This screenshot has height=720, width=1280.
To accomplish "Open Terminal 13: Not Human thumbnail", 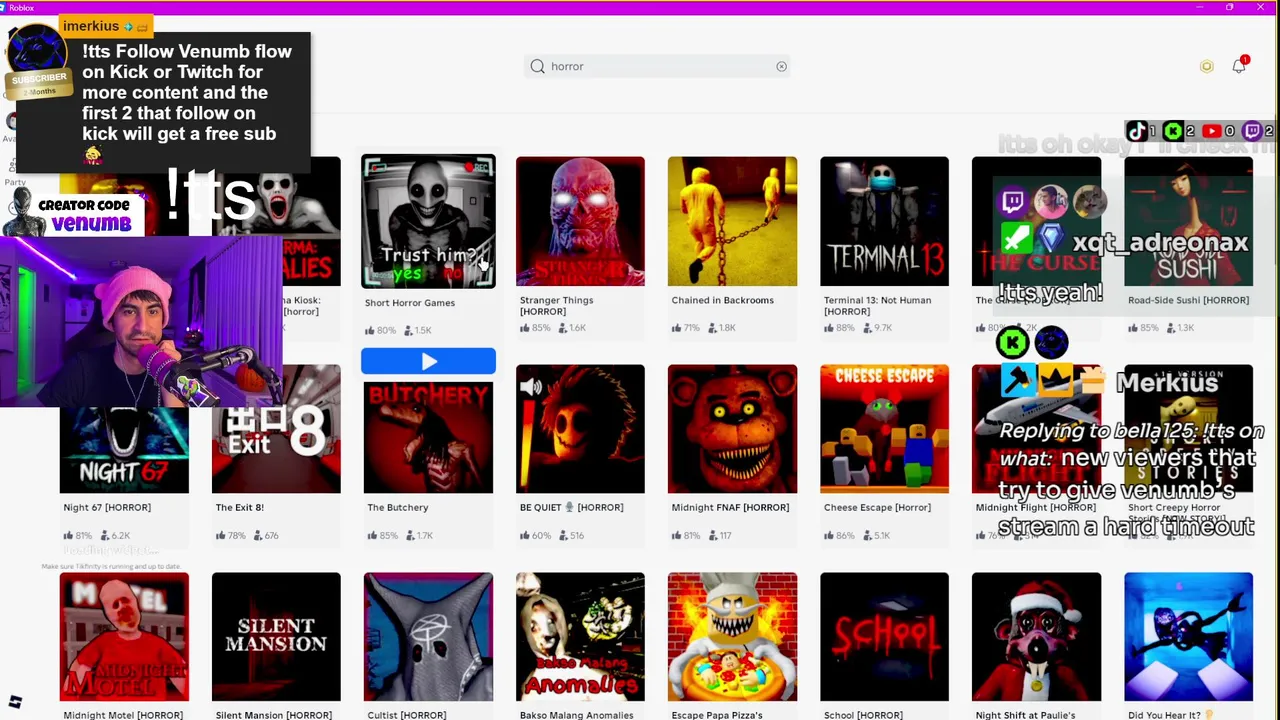I will point(884,221).
